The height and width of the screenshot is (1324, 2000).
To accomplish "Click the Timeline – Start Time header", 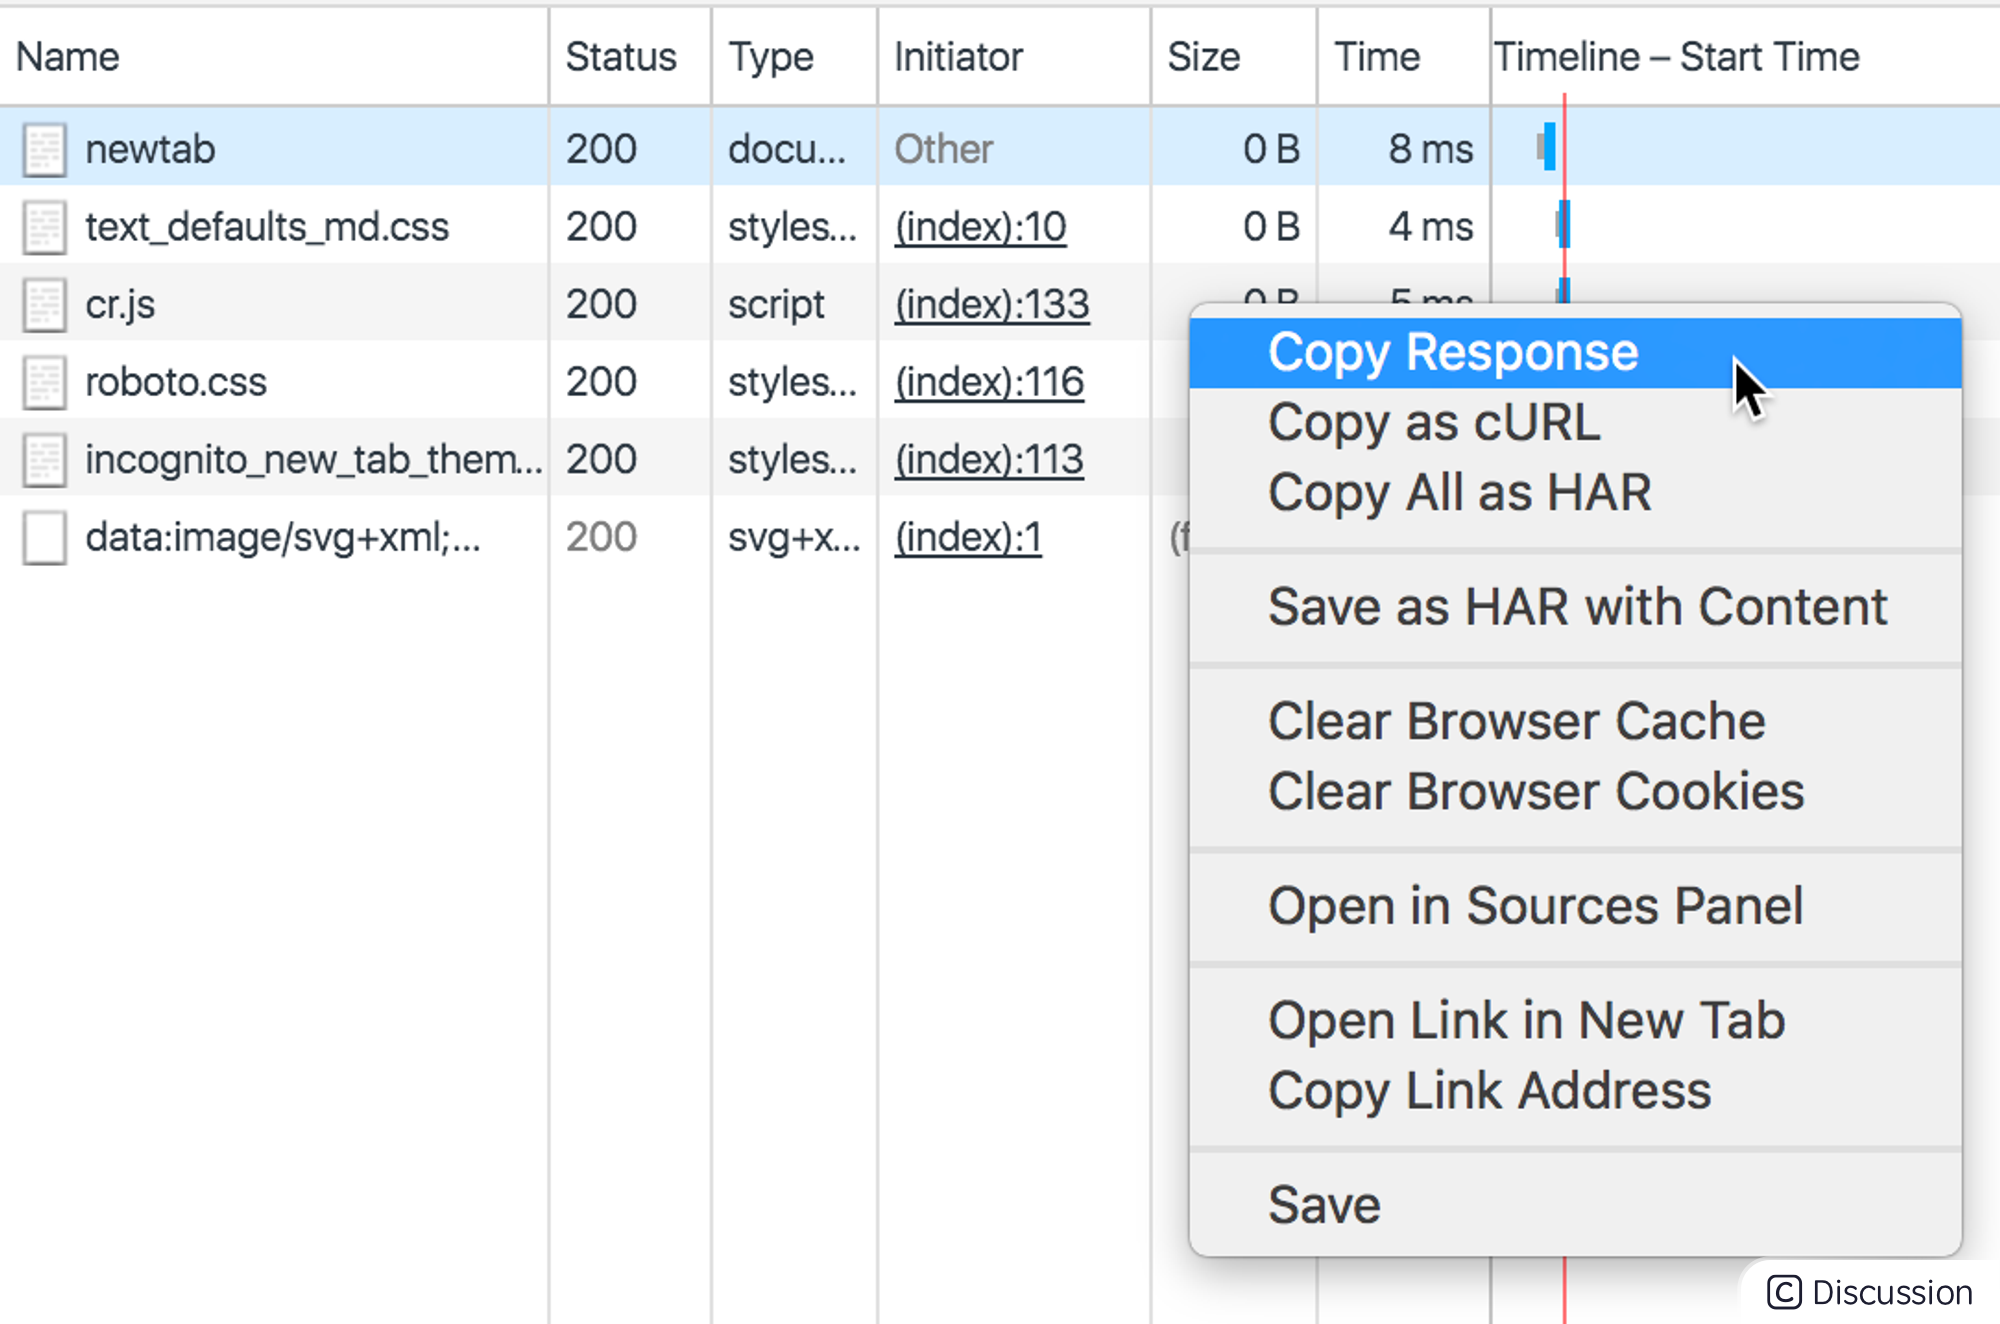I will 1676,57.
